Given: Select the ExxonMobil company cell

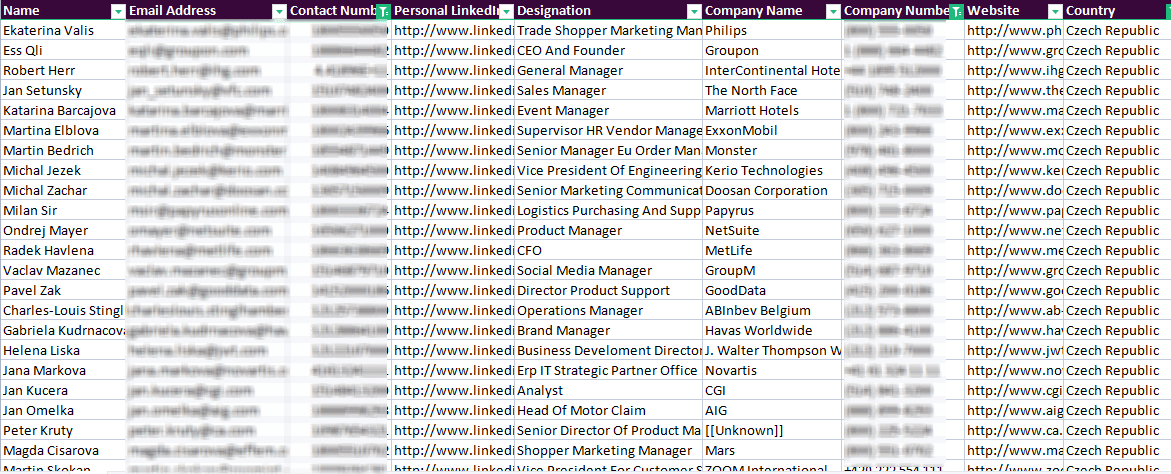Looking at the screenshot, I should (772, 131).
